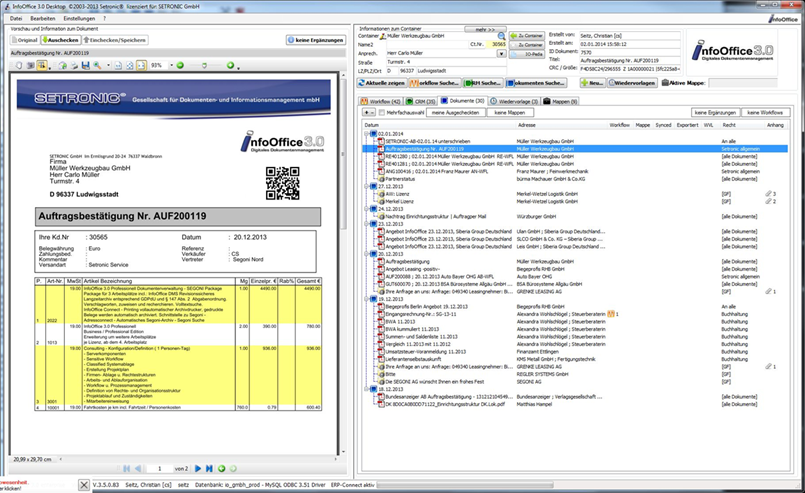Click the Original button

tap(25, 40)
